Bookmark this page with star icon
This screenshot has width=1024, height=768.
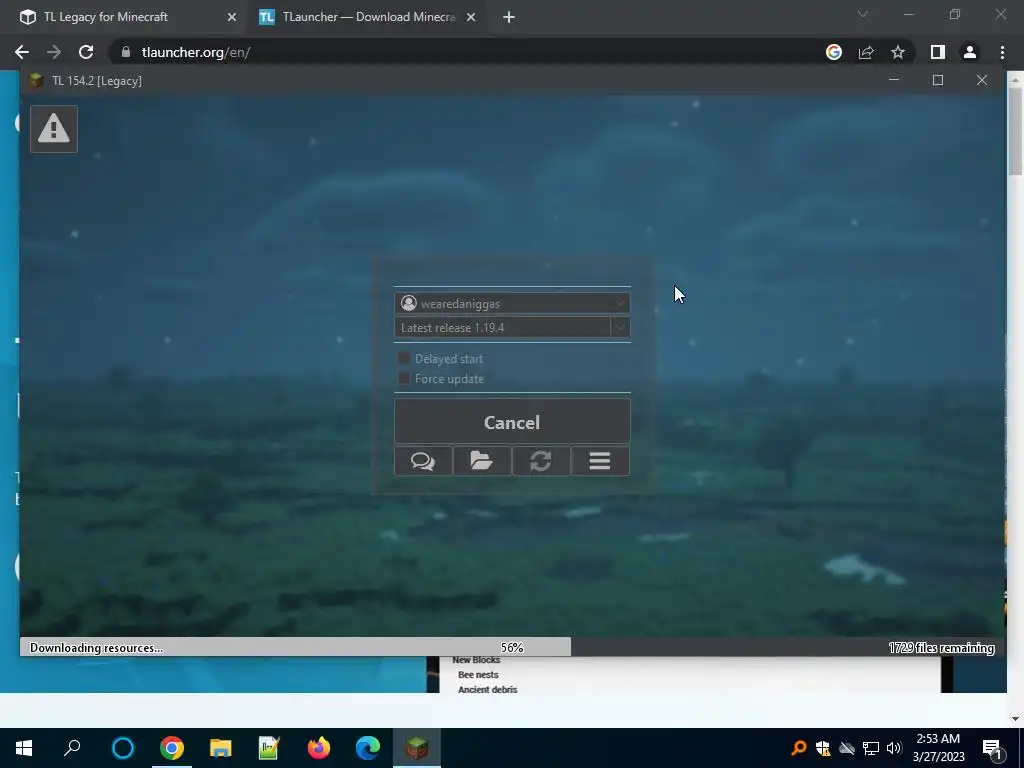(x=898, y=52)
